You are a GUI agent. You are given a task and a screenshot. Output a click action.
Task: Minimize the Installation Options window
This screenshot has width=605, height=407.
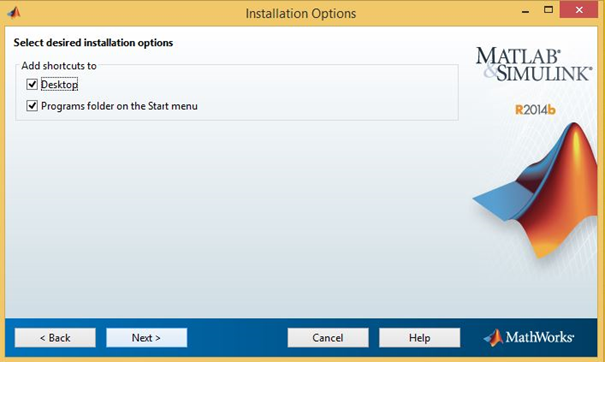pyautogui.click(x=526, y=11)
